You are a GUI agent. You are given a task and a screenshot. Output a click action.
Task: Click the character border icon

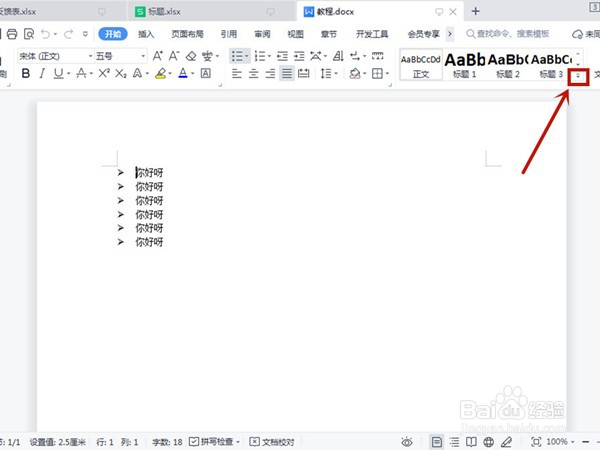click(206, 73)
